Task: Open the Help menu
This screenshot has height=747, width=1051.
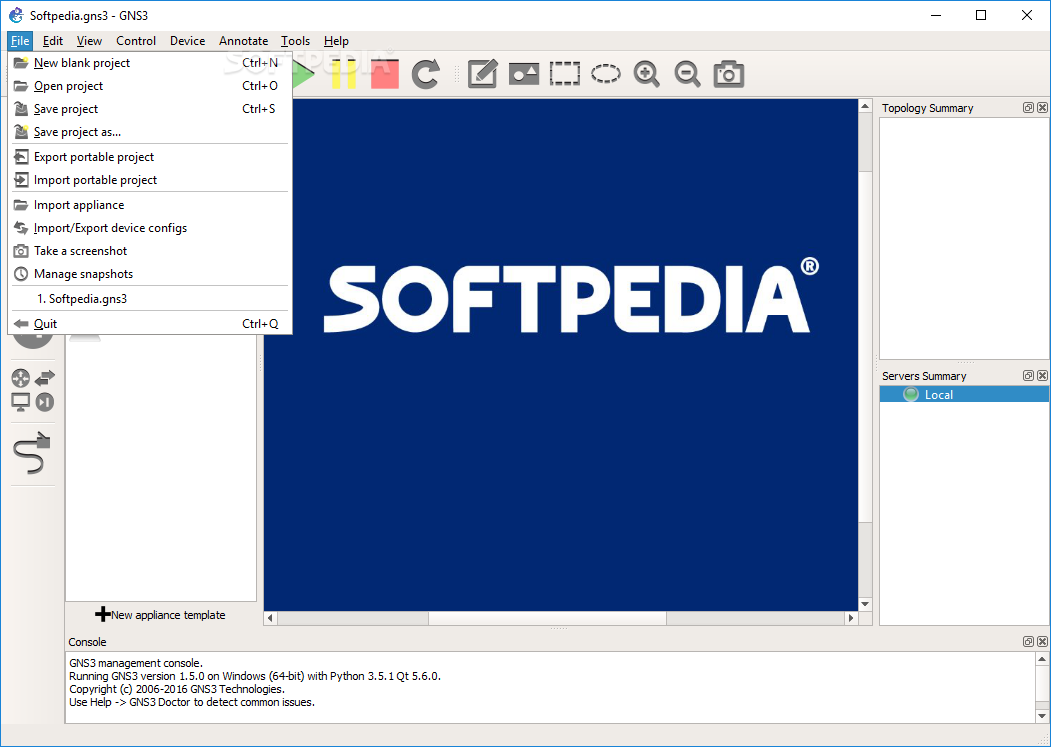Action: pyautogui.click(x=336, y=41)
